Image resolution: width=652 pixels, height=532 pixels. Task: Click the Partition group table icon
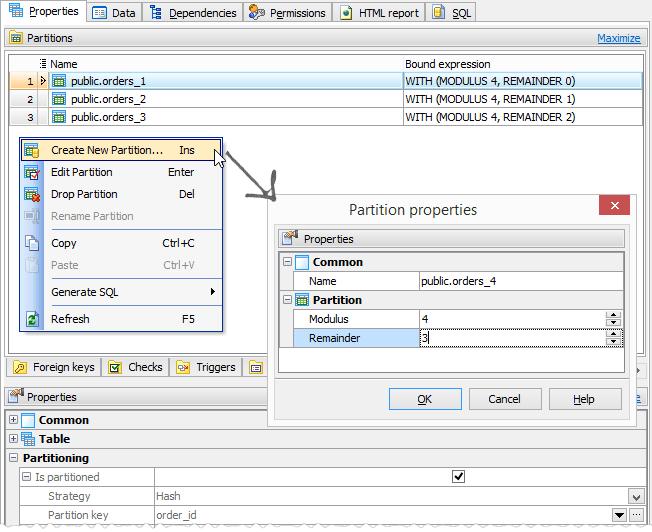click(302, 299)
